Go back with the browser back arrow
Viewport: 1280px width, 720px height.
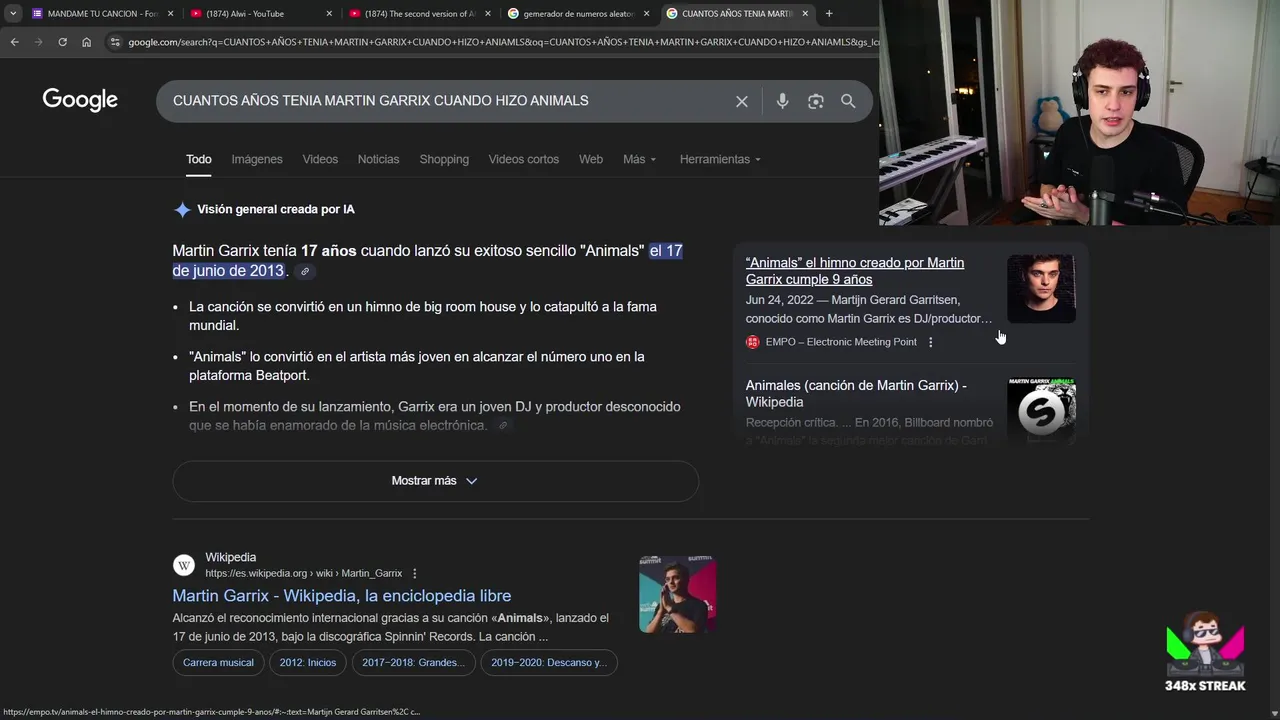click(14, 42)
